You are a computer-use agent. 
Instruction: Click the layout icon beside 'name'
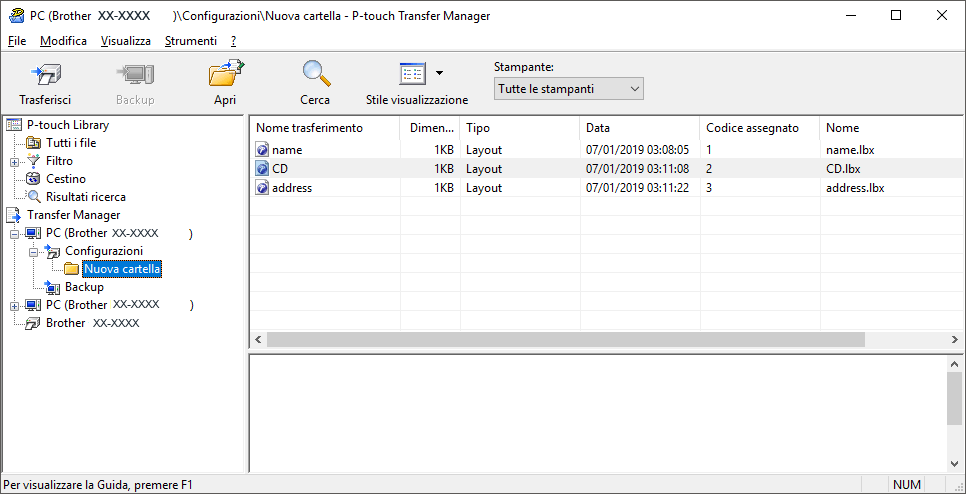point(262,150)
